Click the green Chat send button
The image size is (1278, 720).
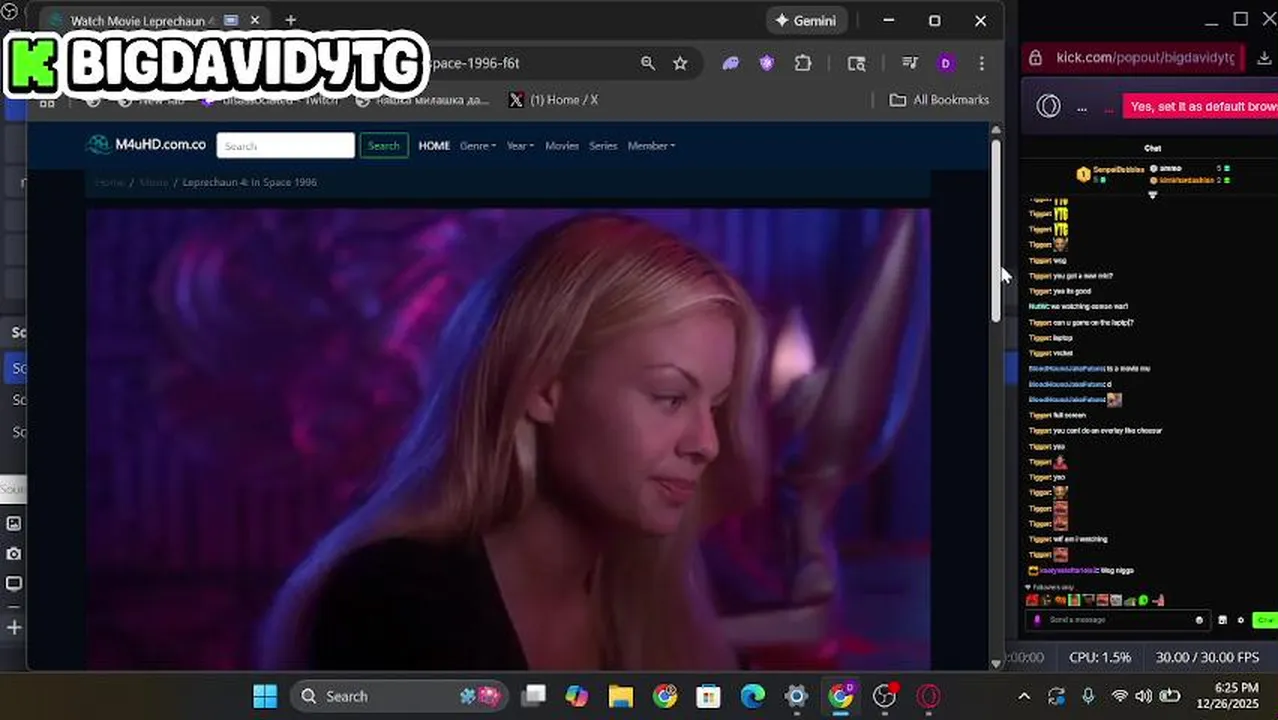click(1265, 620)
